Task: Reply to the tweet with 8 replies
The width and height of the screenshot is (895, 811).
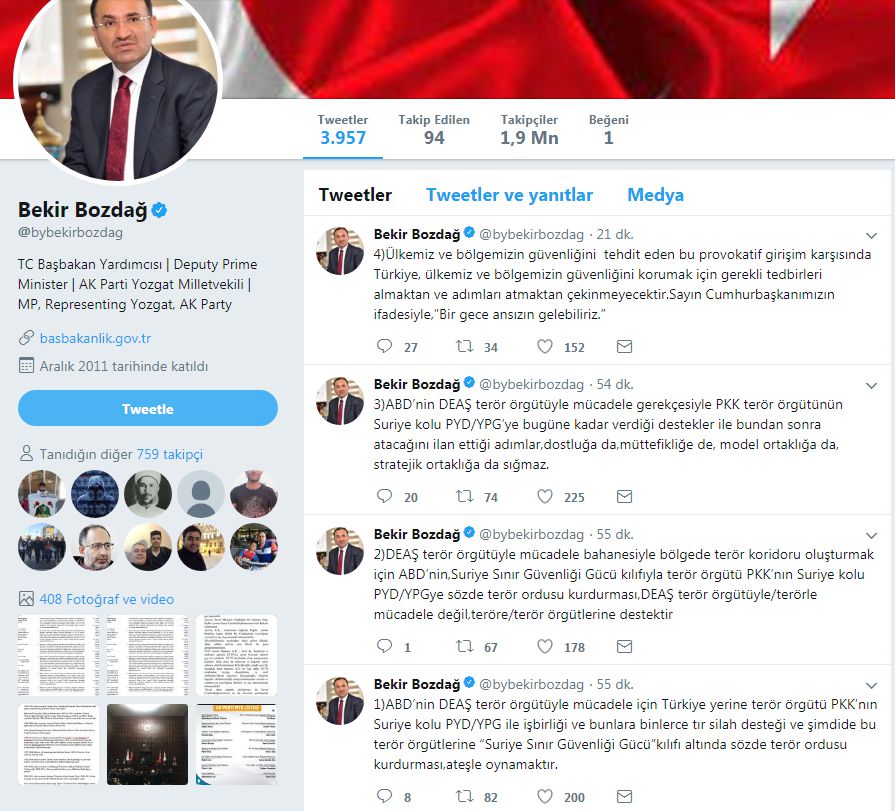Action: (385, 796)
